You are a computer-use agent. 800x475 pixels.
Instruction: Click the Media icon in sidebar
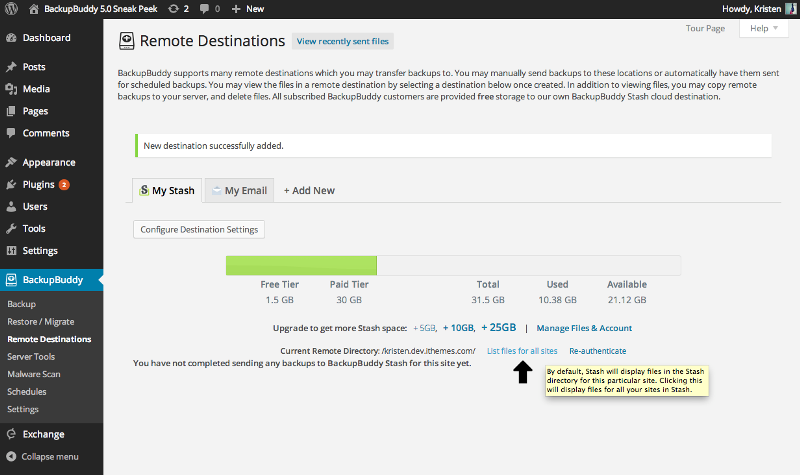11,89
